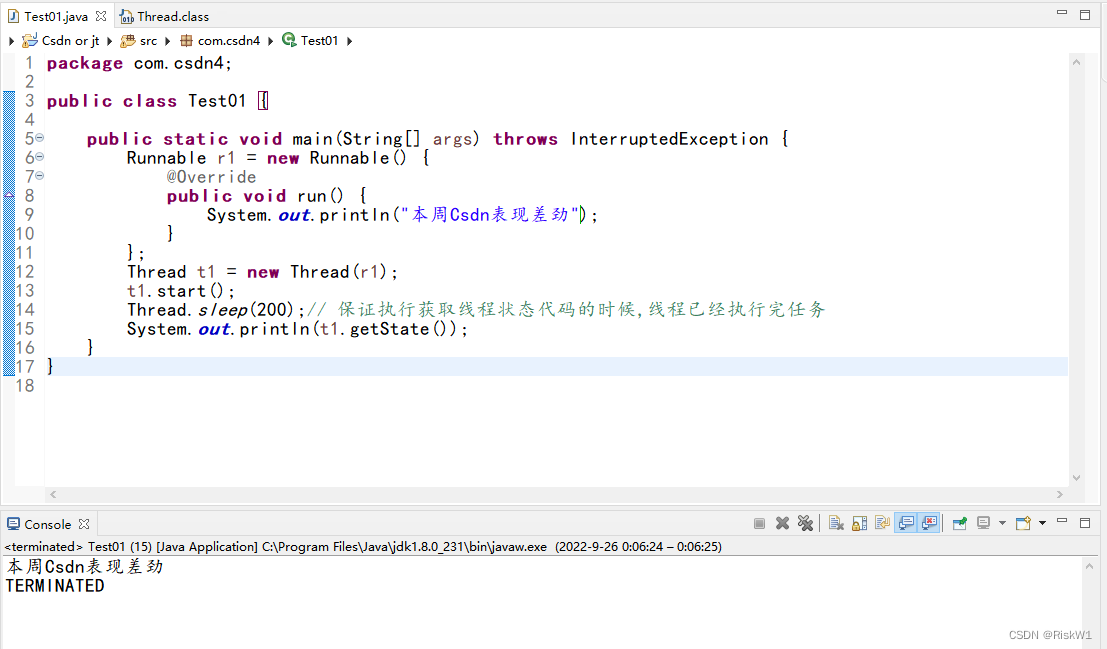Click 'InterruptedException' in line 5
Screen dimensions: 1107x649
[669, 139]
